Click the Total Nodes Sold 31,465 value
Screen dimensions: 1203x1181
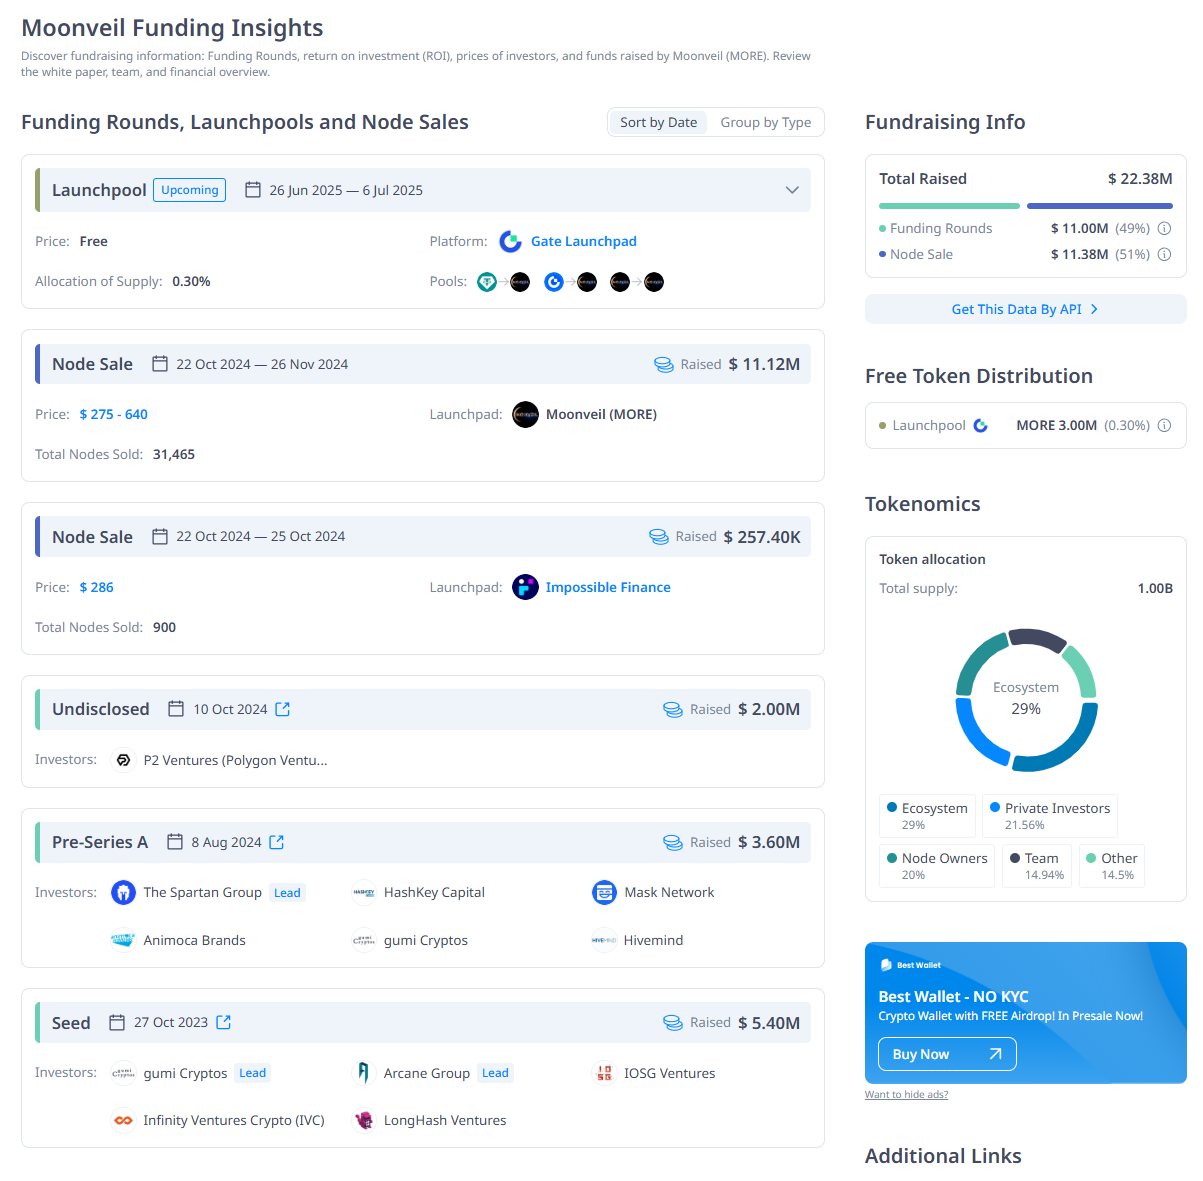point(174,454)
